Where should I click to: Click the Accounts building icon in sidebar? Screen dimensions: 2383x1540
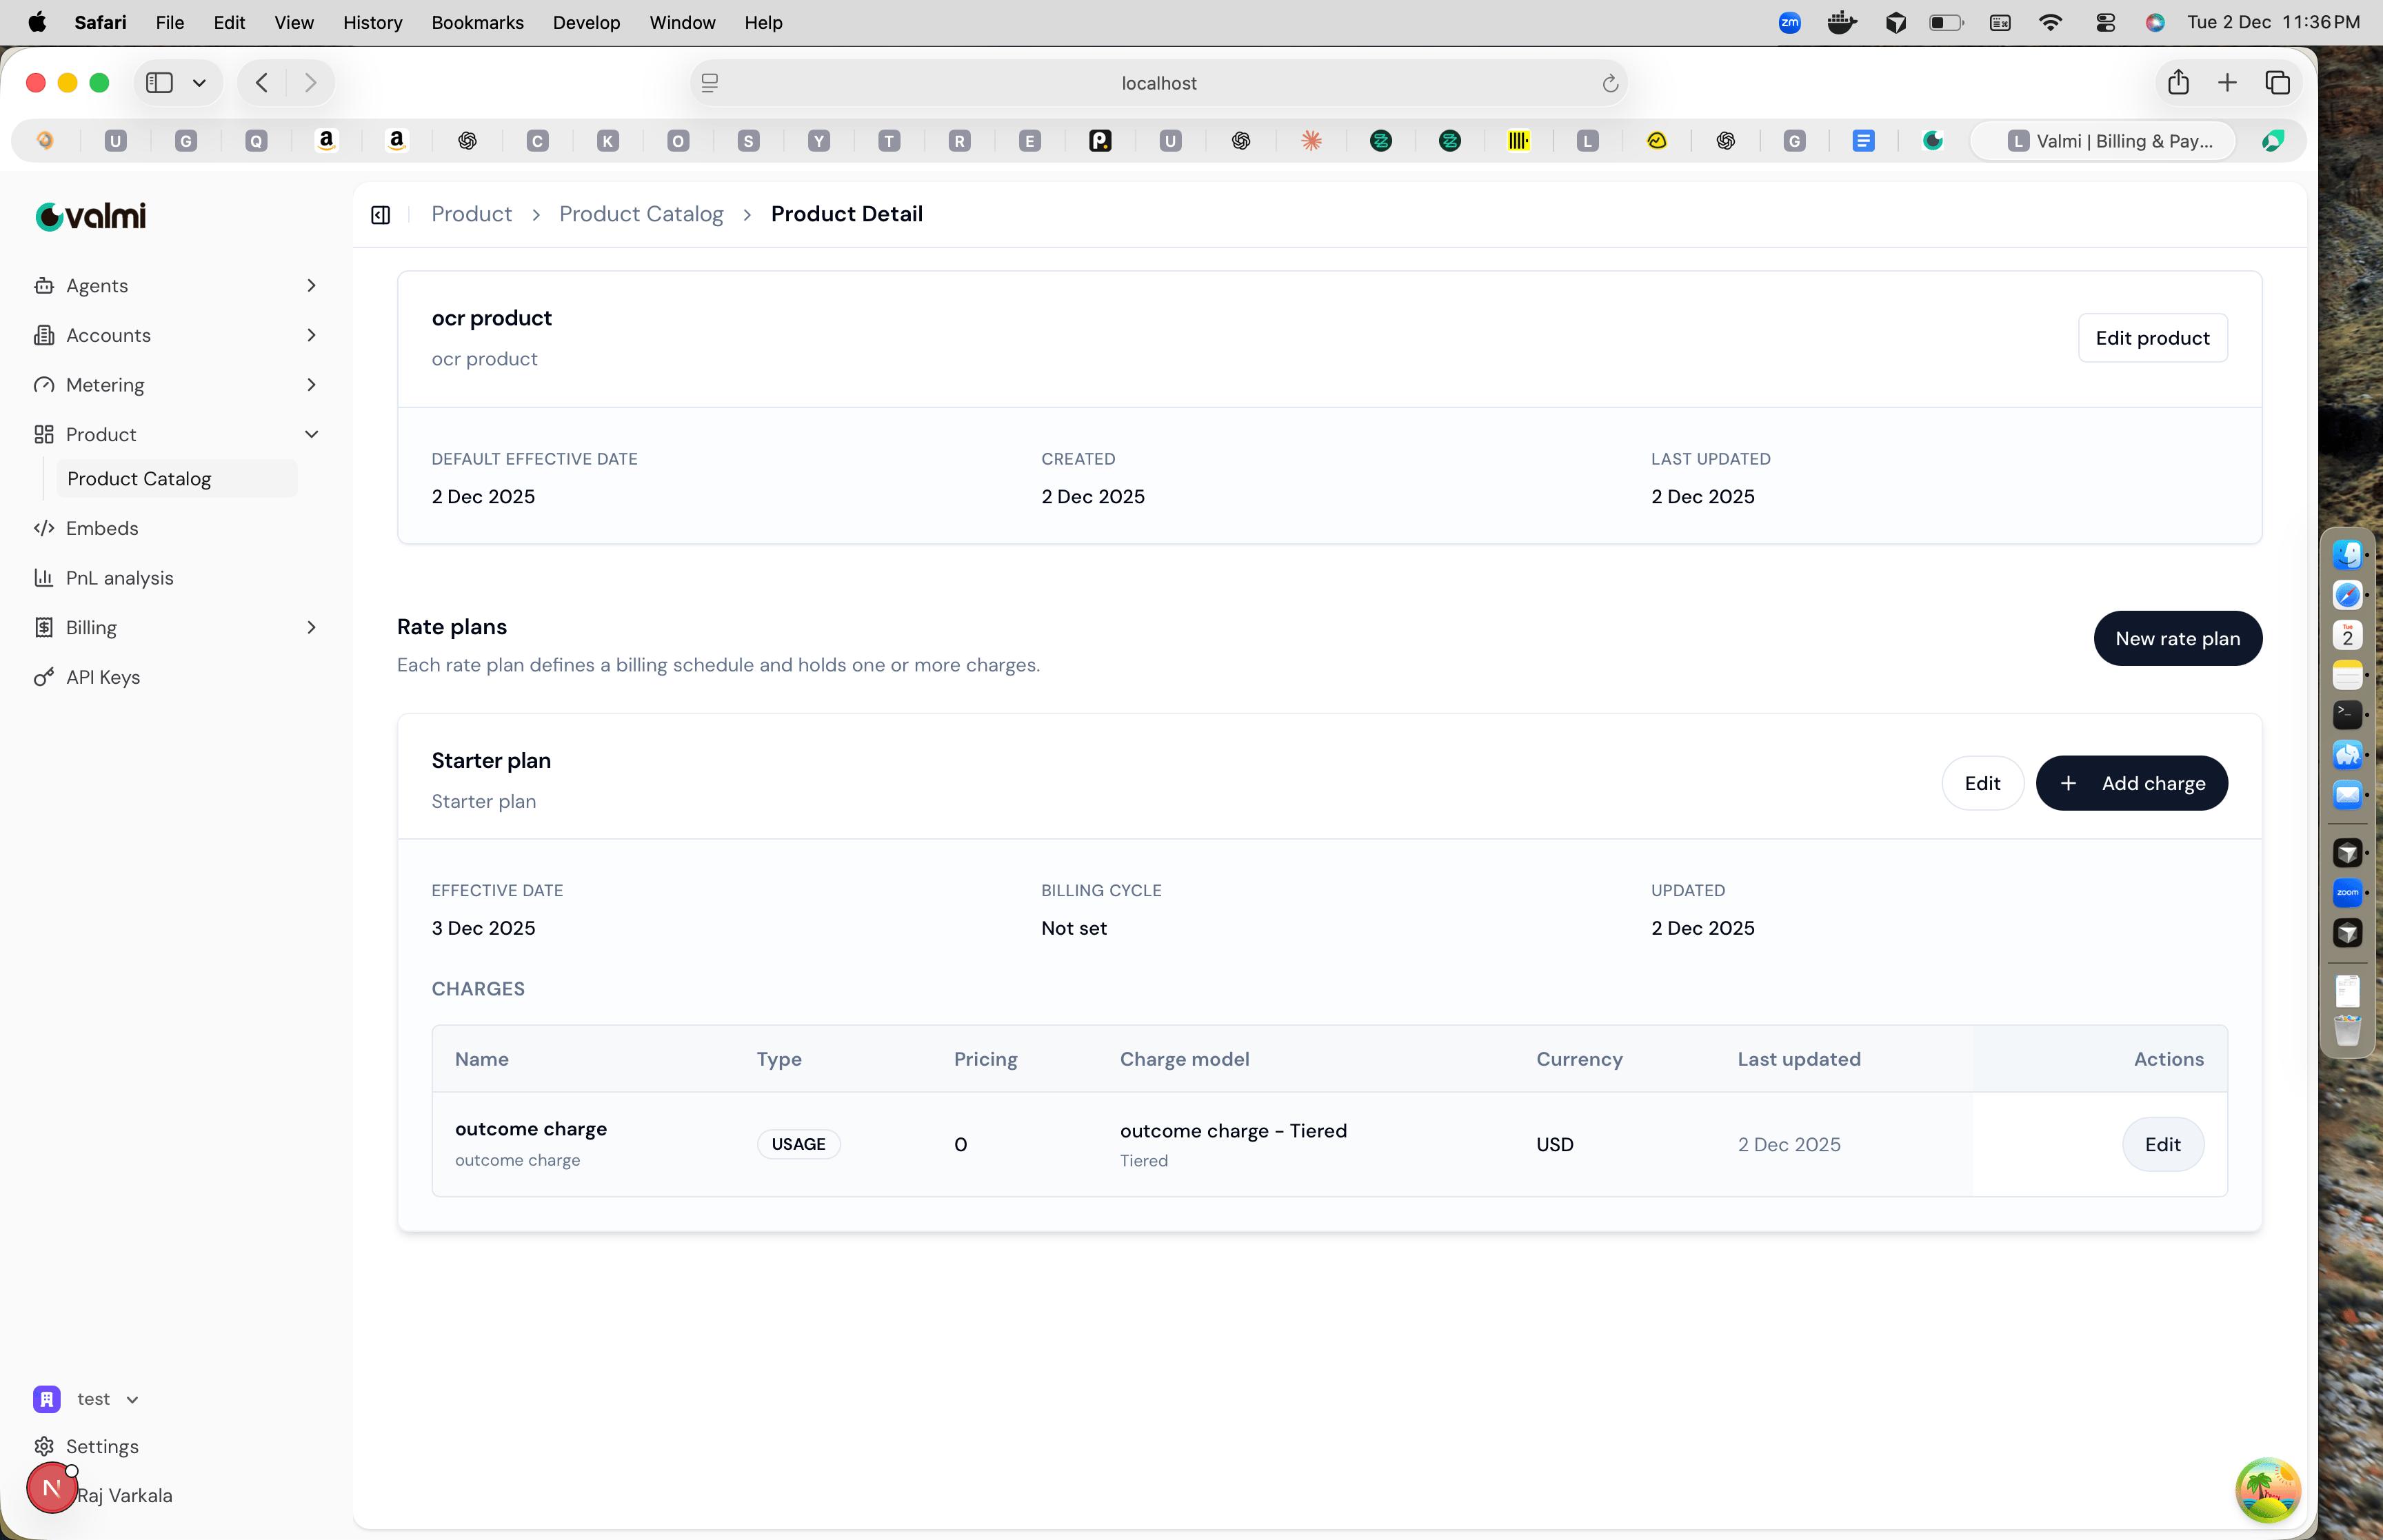pyautogui.click(x=44, y=336)
